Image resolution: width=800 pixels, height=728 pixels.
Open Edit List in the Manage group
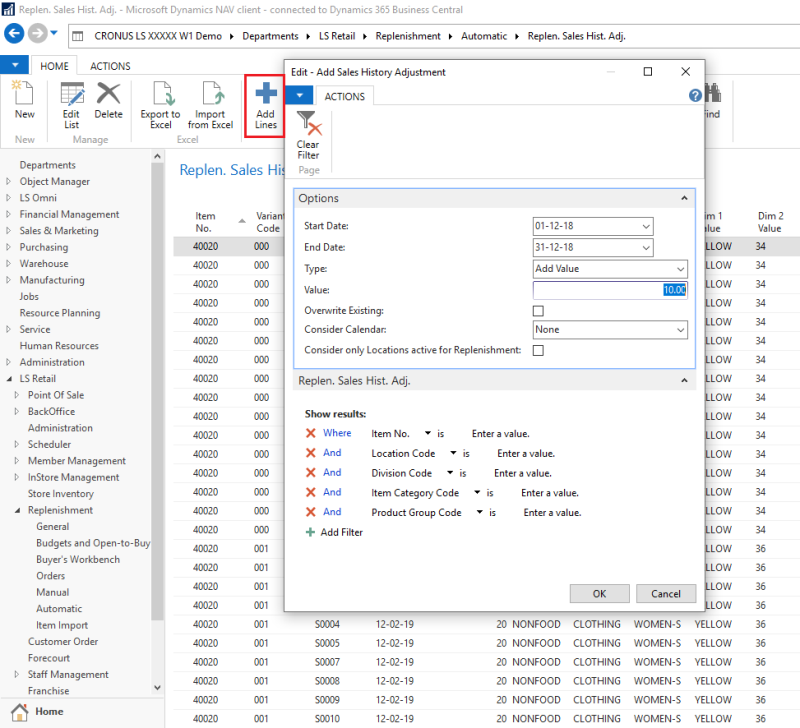click(x=71, y=105)
